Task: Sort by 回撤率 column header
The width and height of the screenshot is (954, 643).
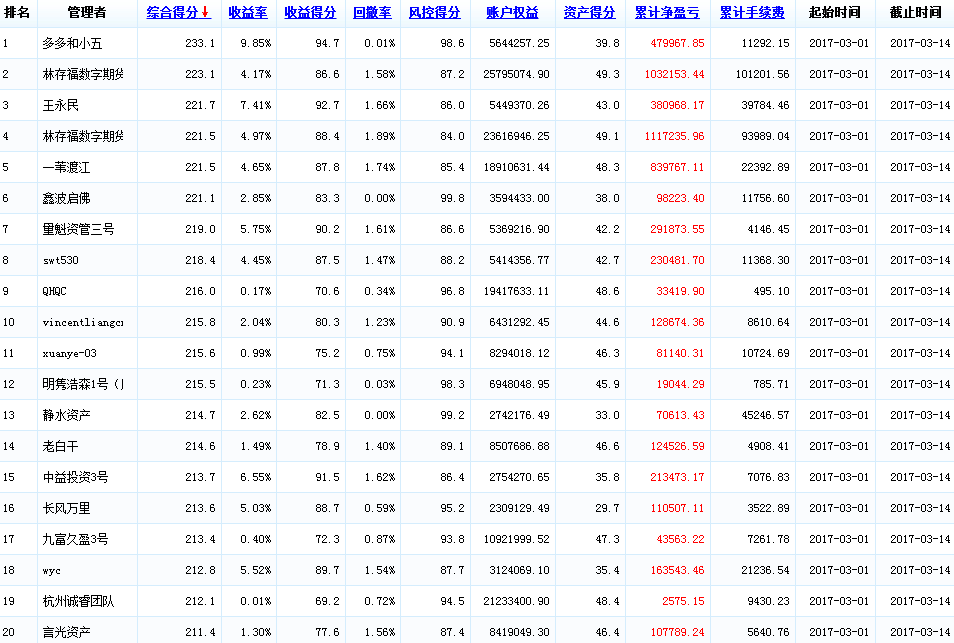Action: (x=372, y=12)
